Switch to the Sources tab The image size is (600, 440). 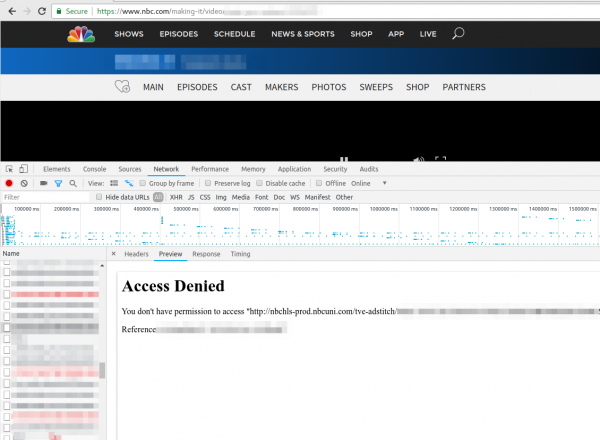pyautogui.click(x=130, y=169)
